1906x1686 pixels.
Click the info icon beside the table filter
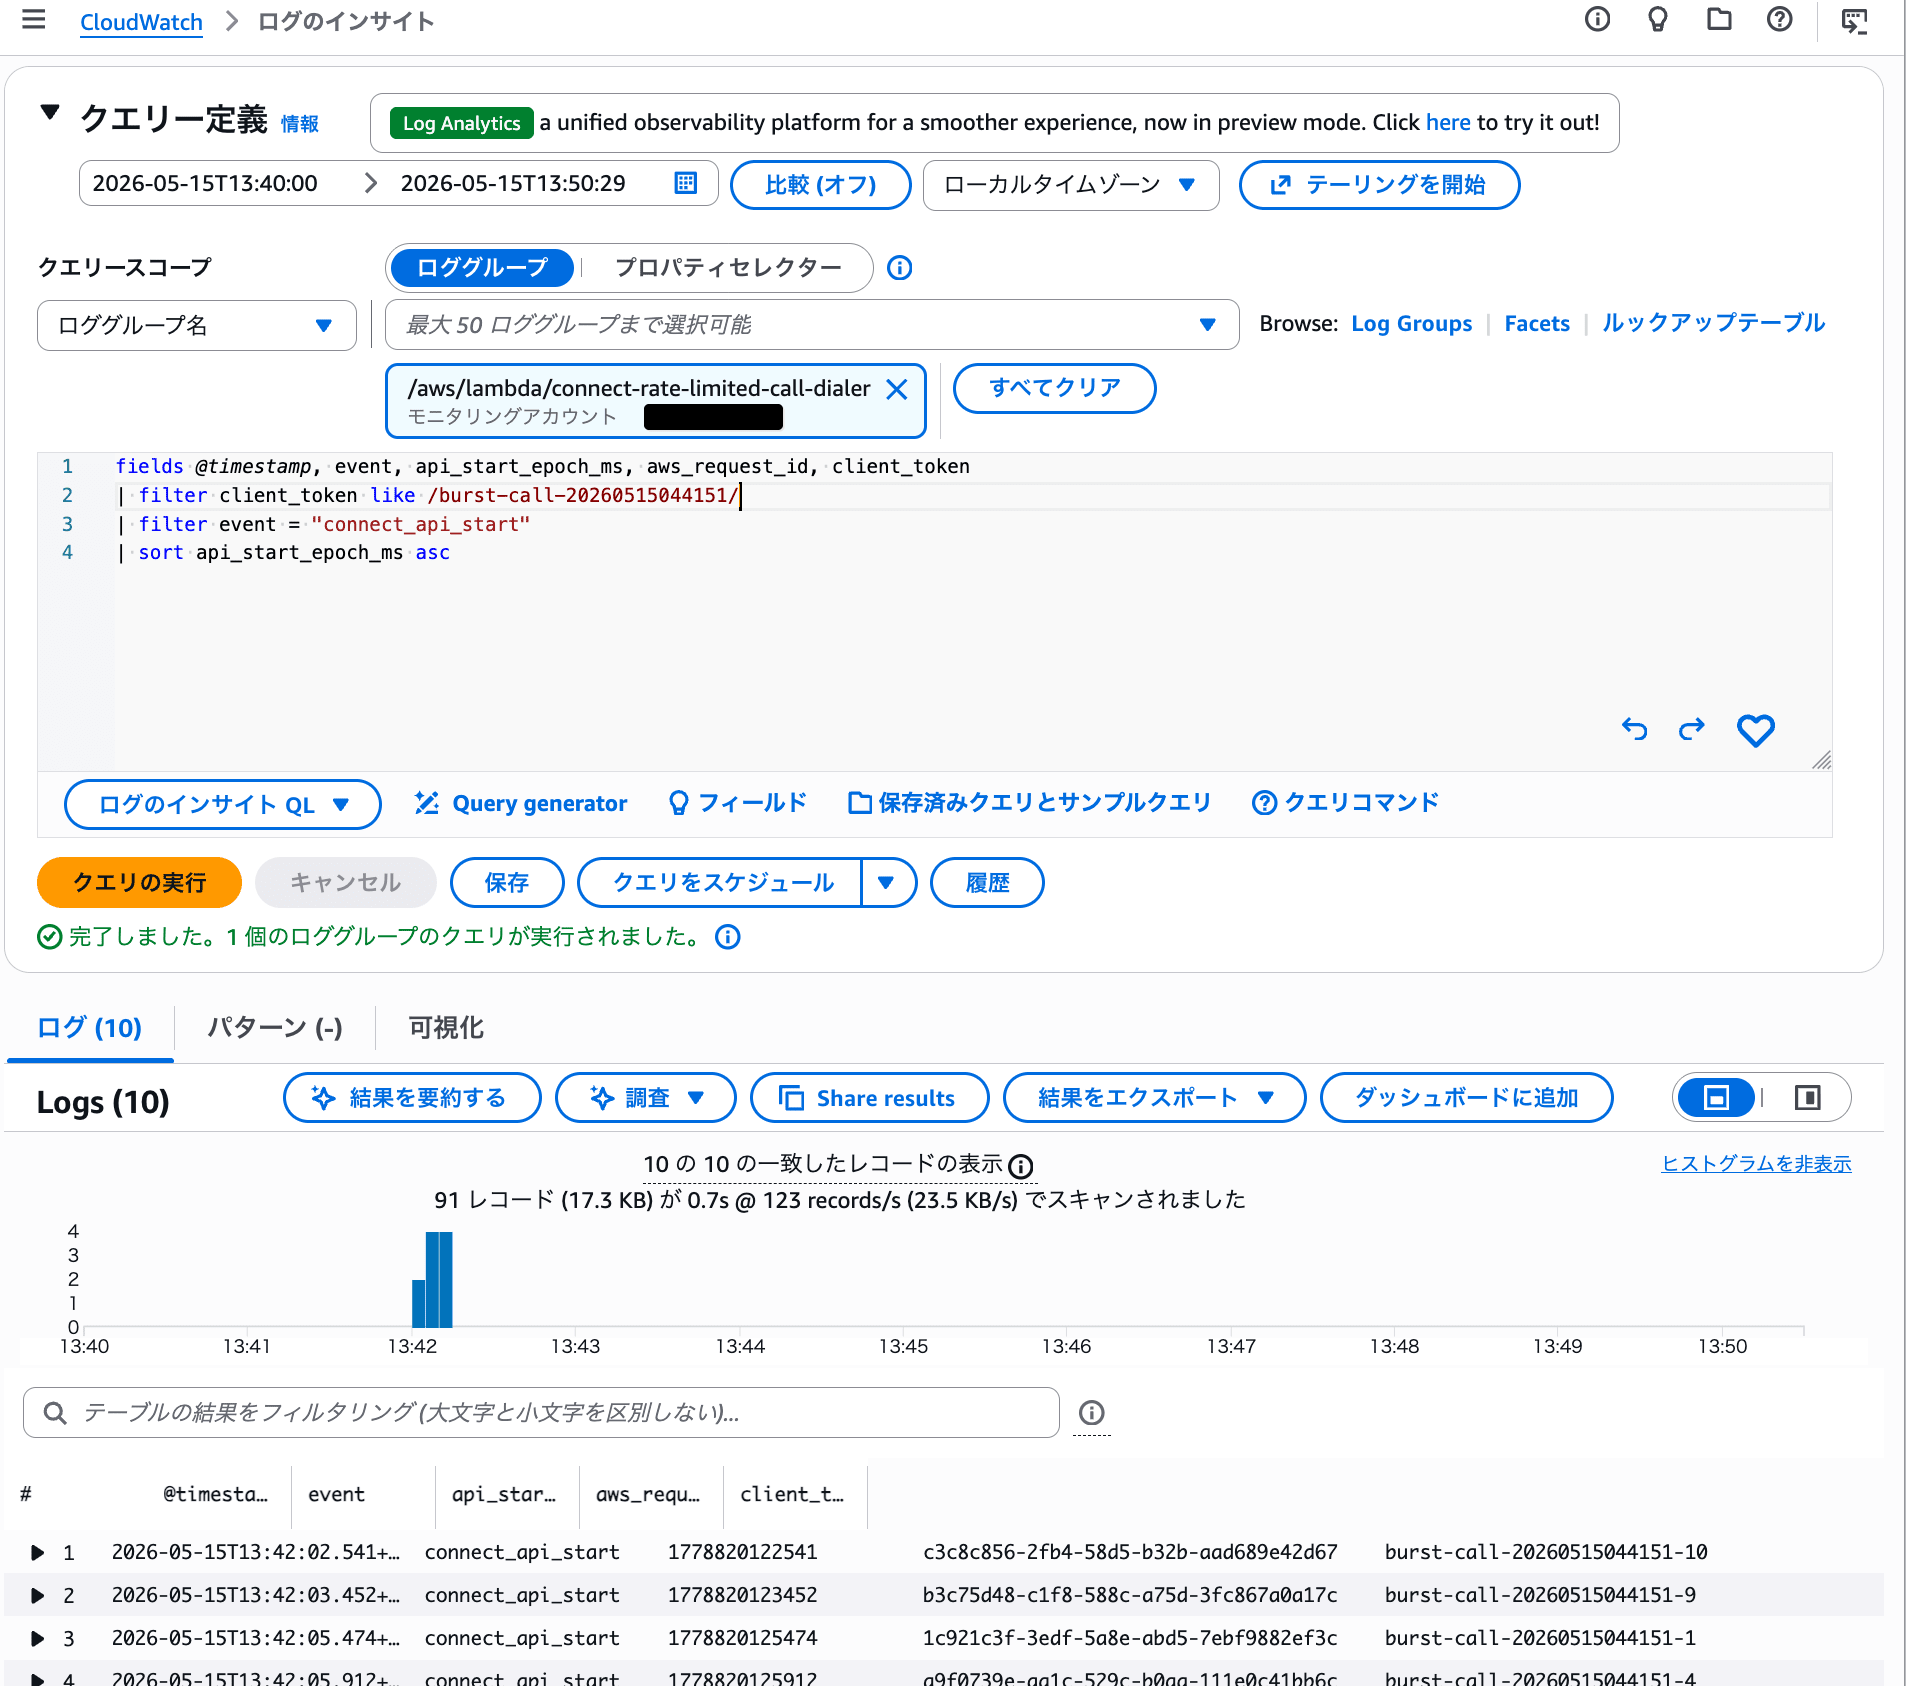click(1091, 1413)
